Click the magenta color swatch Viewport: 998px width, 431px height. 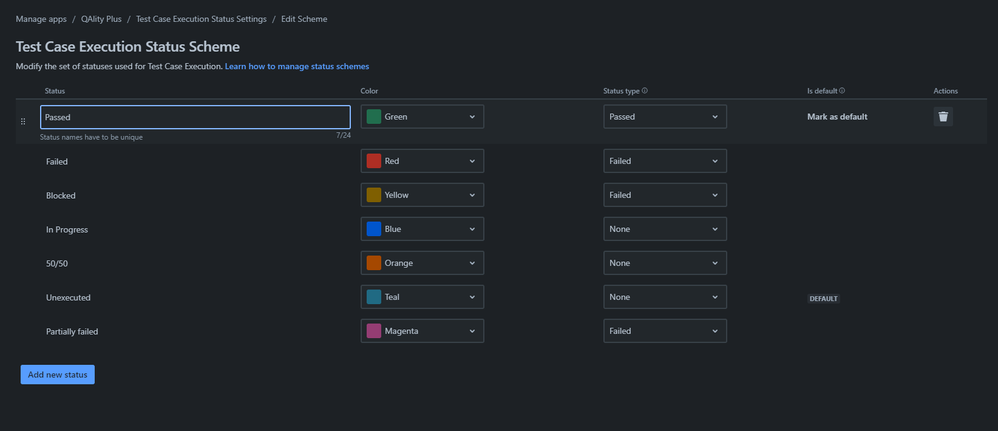(x=374, y=331)
